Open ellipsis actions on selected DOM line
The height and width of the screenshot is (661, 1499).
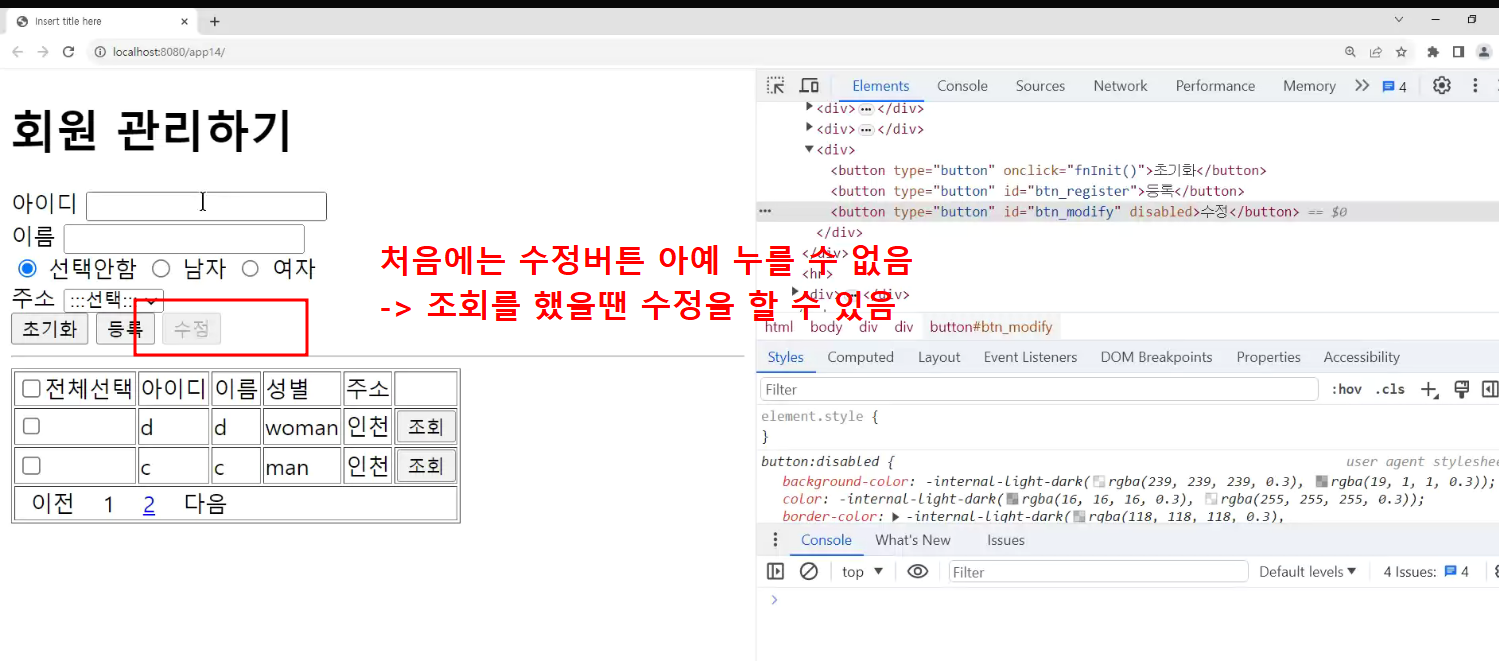(x=765, y=212)
